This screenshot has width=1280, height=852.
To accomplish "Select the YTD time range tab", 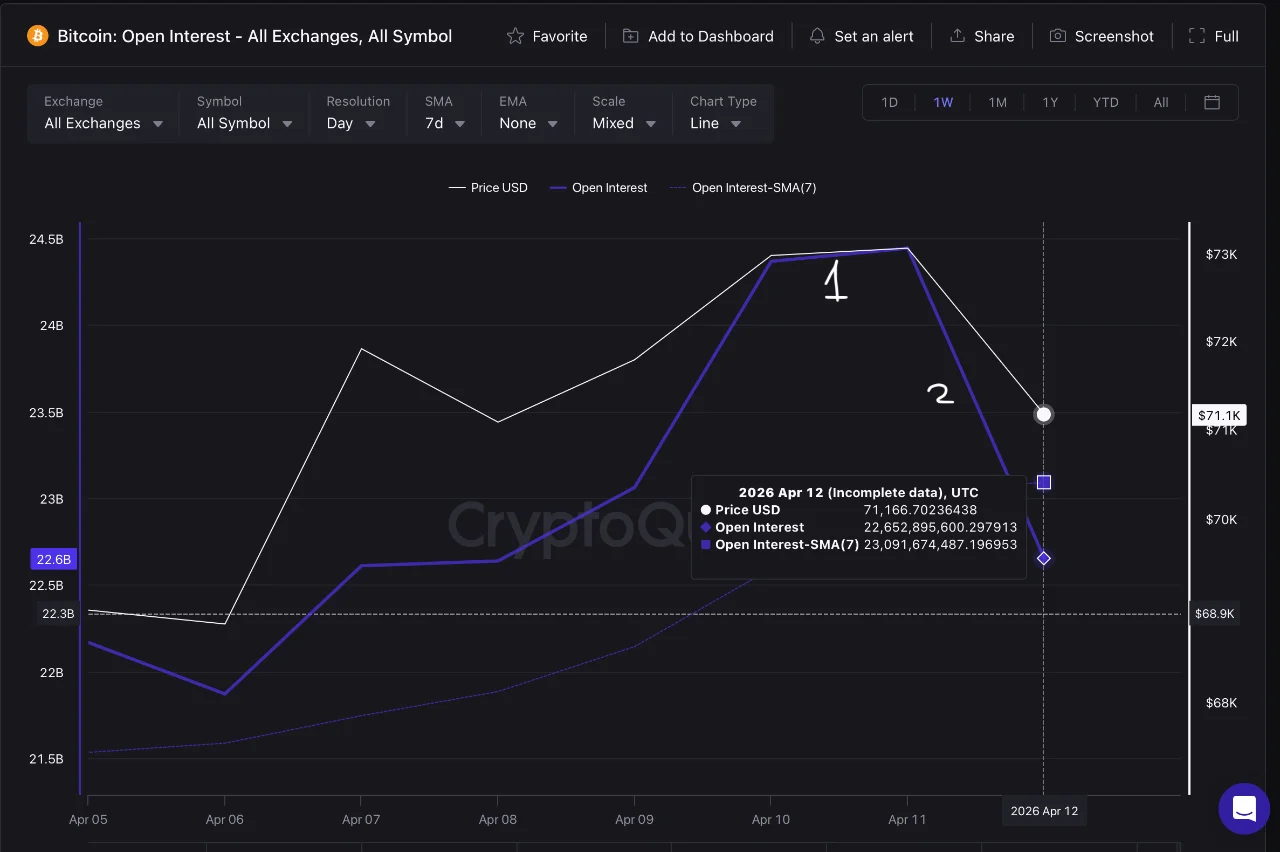I will click(x=1105, y=102).
